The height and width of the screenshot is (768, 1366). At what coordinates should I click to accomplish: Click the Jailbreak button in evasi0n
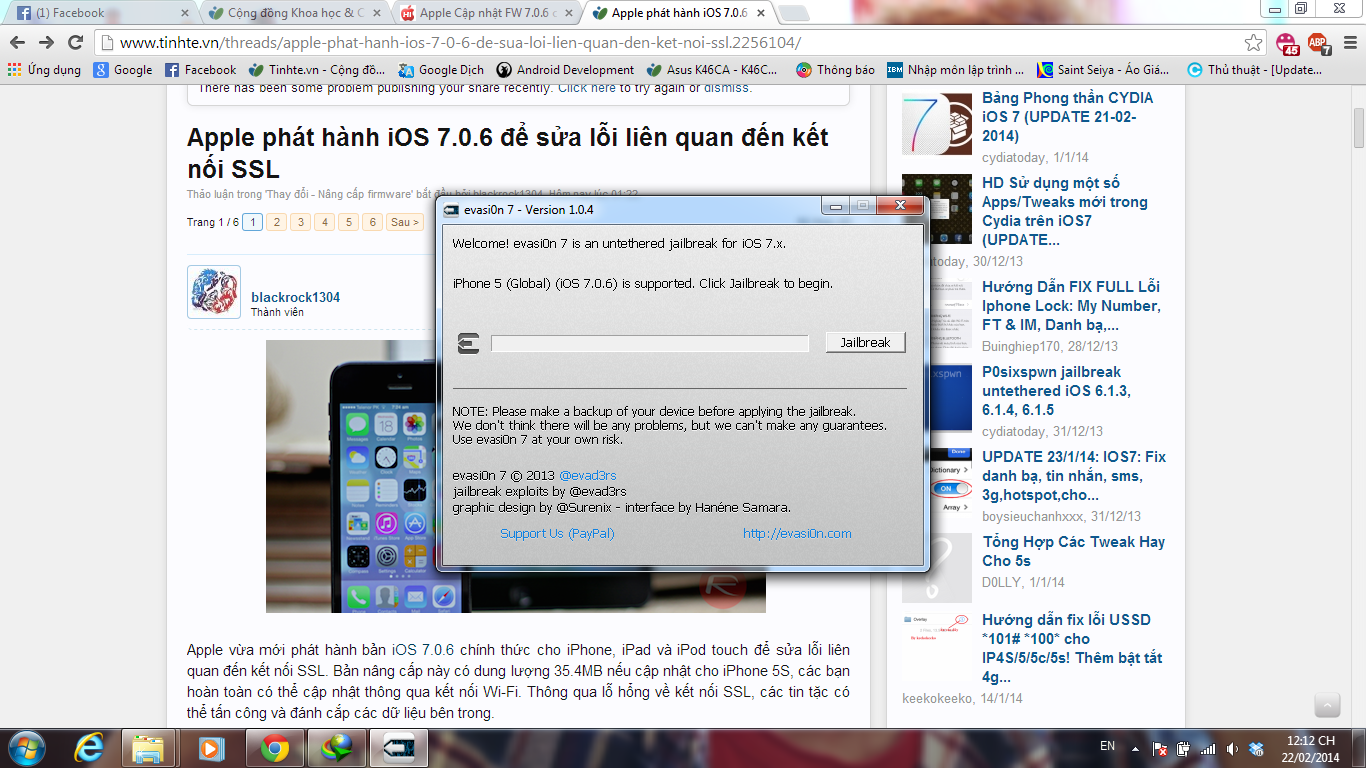click(x=865, y=342)
